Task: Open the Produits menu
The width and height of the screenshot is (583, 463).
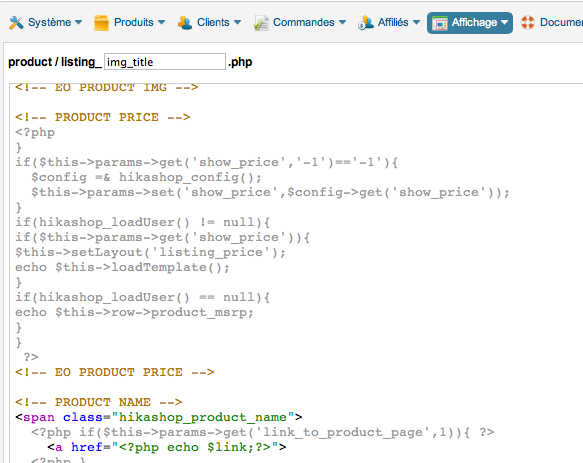Action: click(133, 22)
